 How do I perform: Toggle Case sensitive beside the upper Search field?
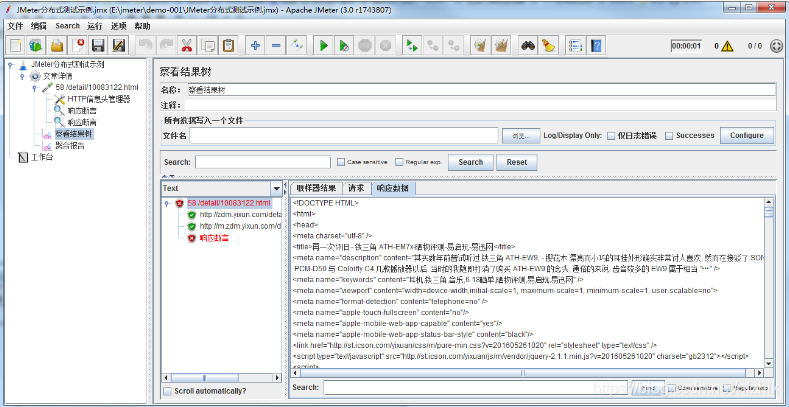coord(341,162)
